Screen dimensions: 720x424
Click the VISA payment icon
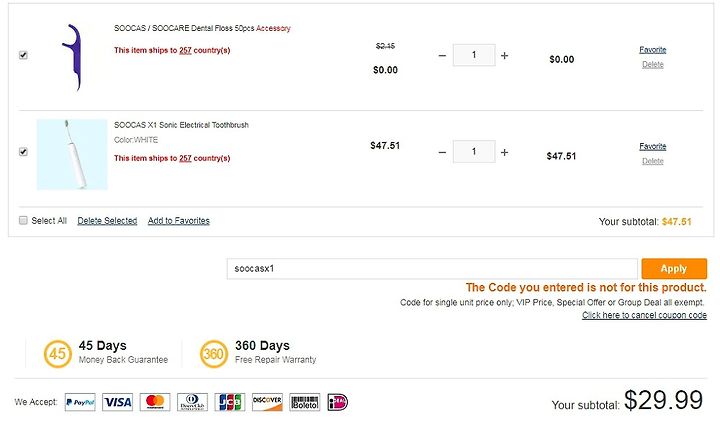118,402
